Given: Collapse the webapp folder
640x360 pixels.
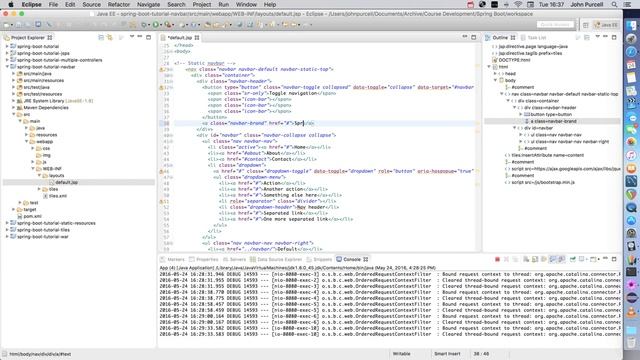Looking at the screenshot, I should (27, 142).
